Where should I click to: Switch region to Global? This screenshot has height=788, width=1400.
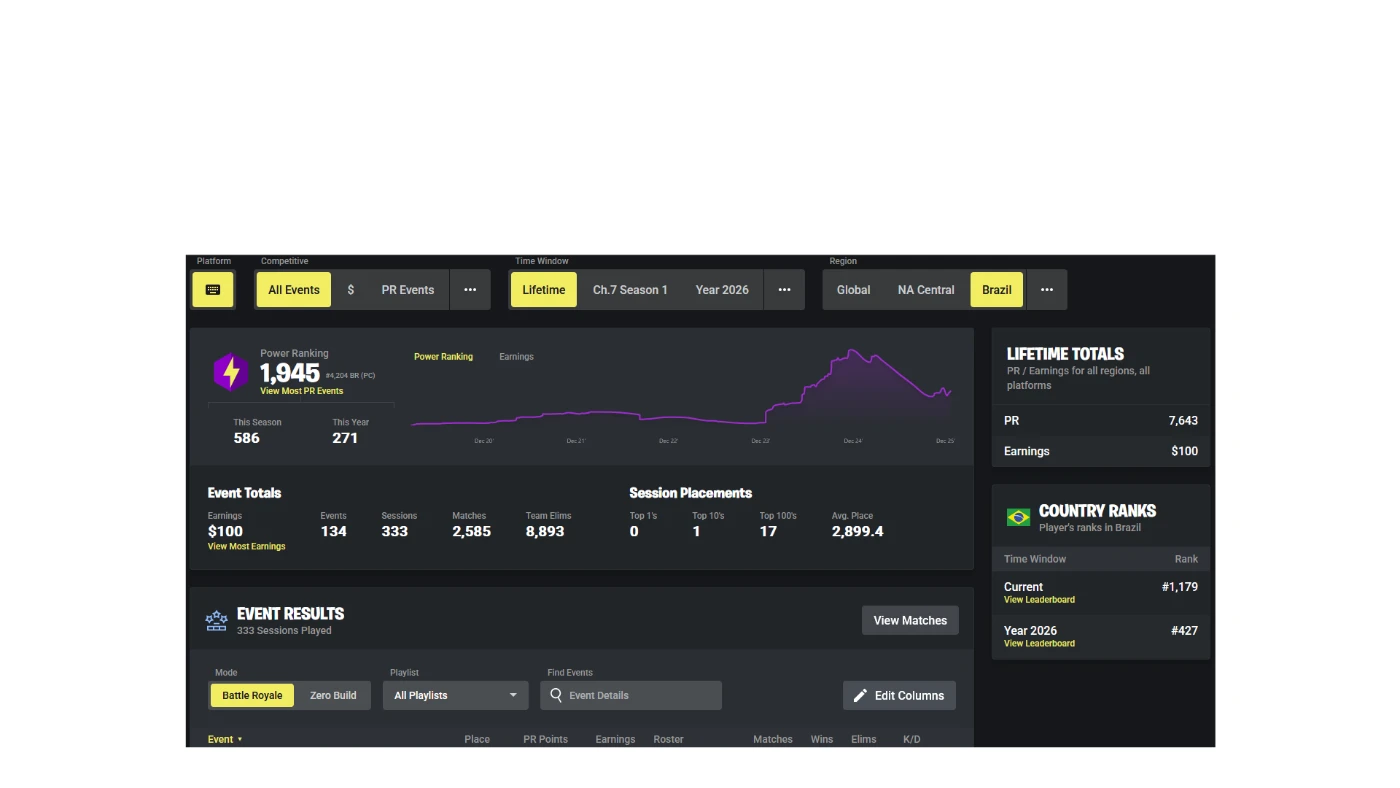853,290
